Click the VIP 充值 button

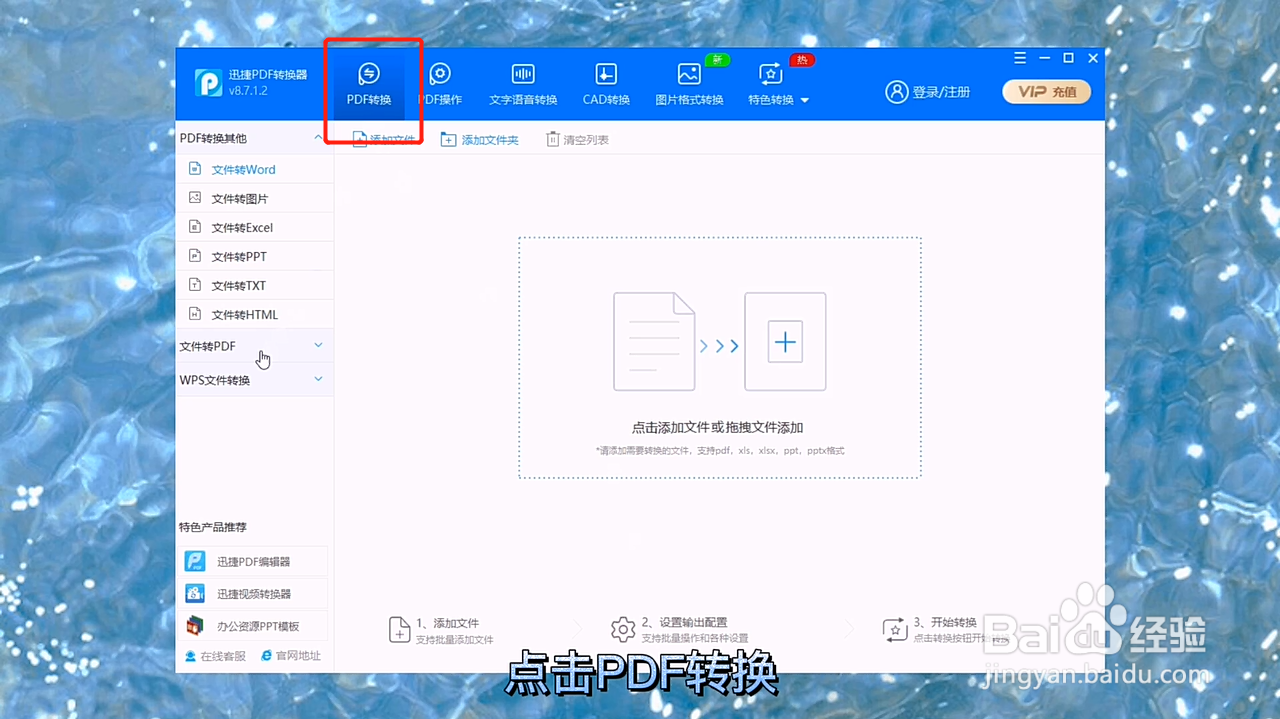1047,92
